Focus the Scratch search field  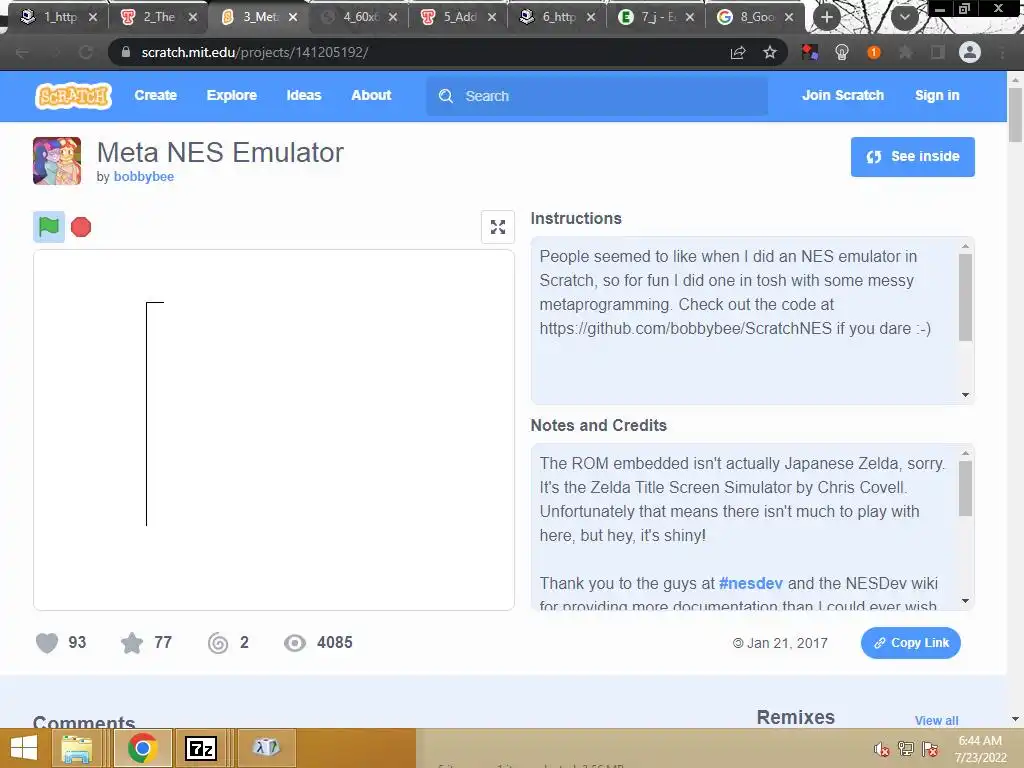[x=597, y=96]
